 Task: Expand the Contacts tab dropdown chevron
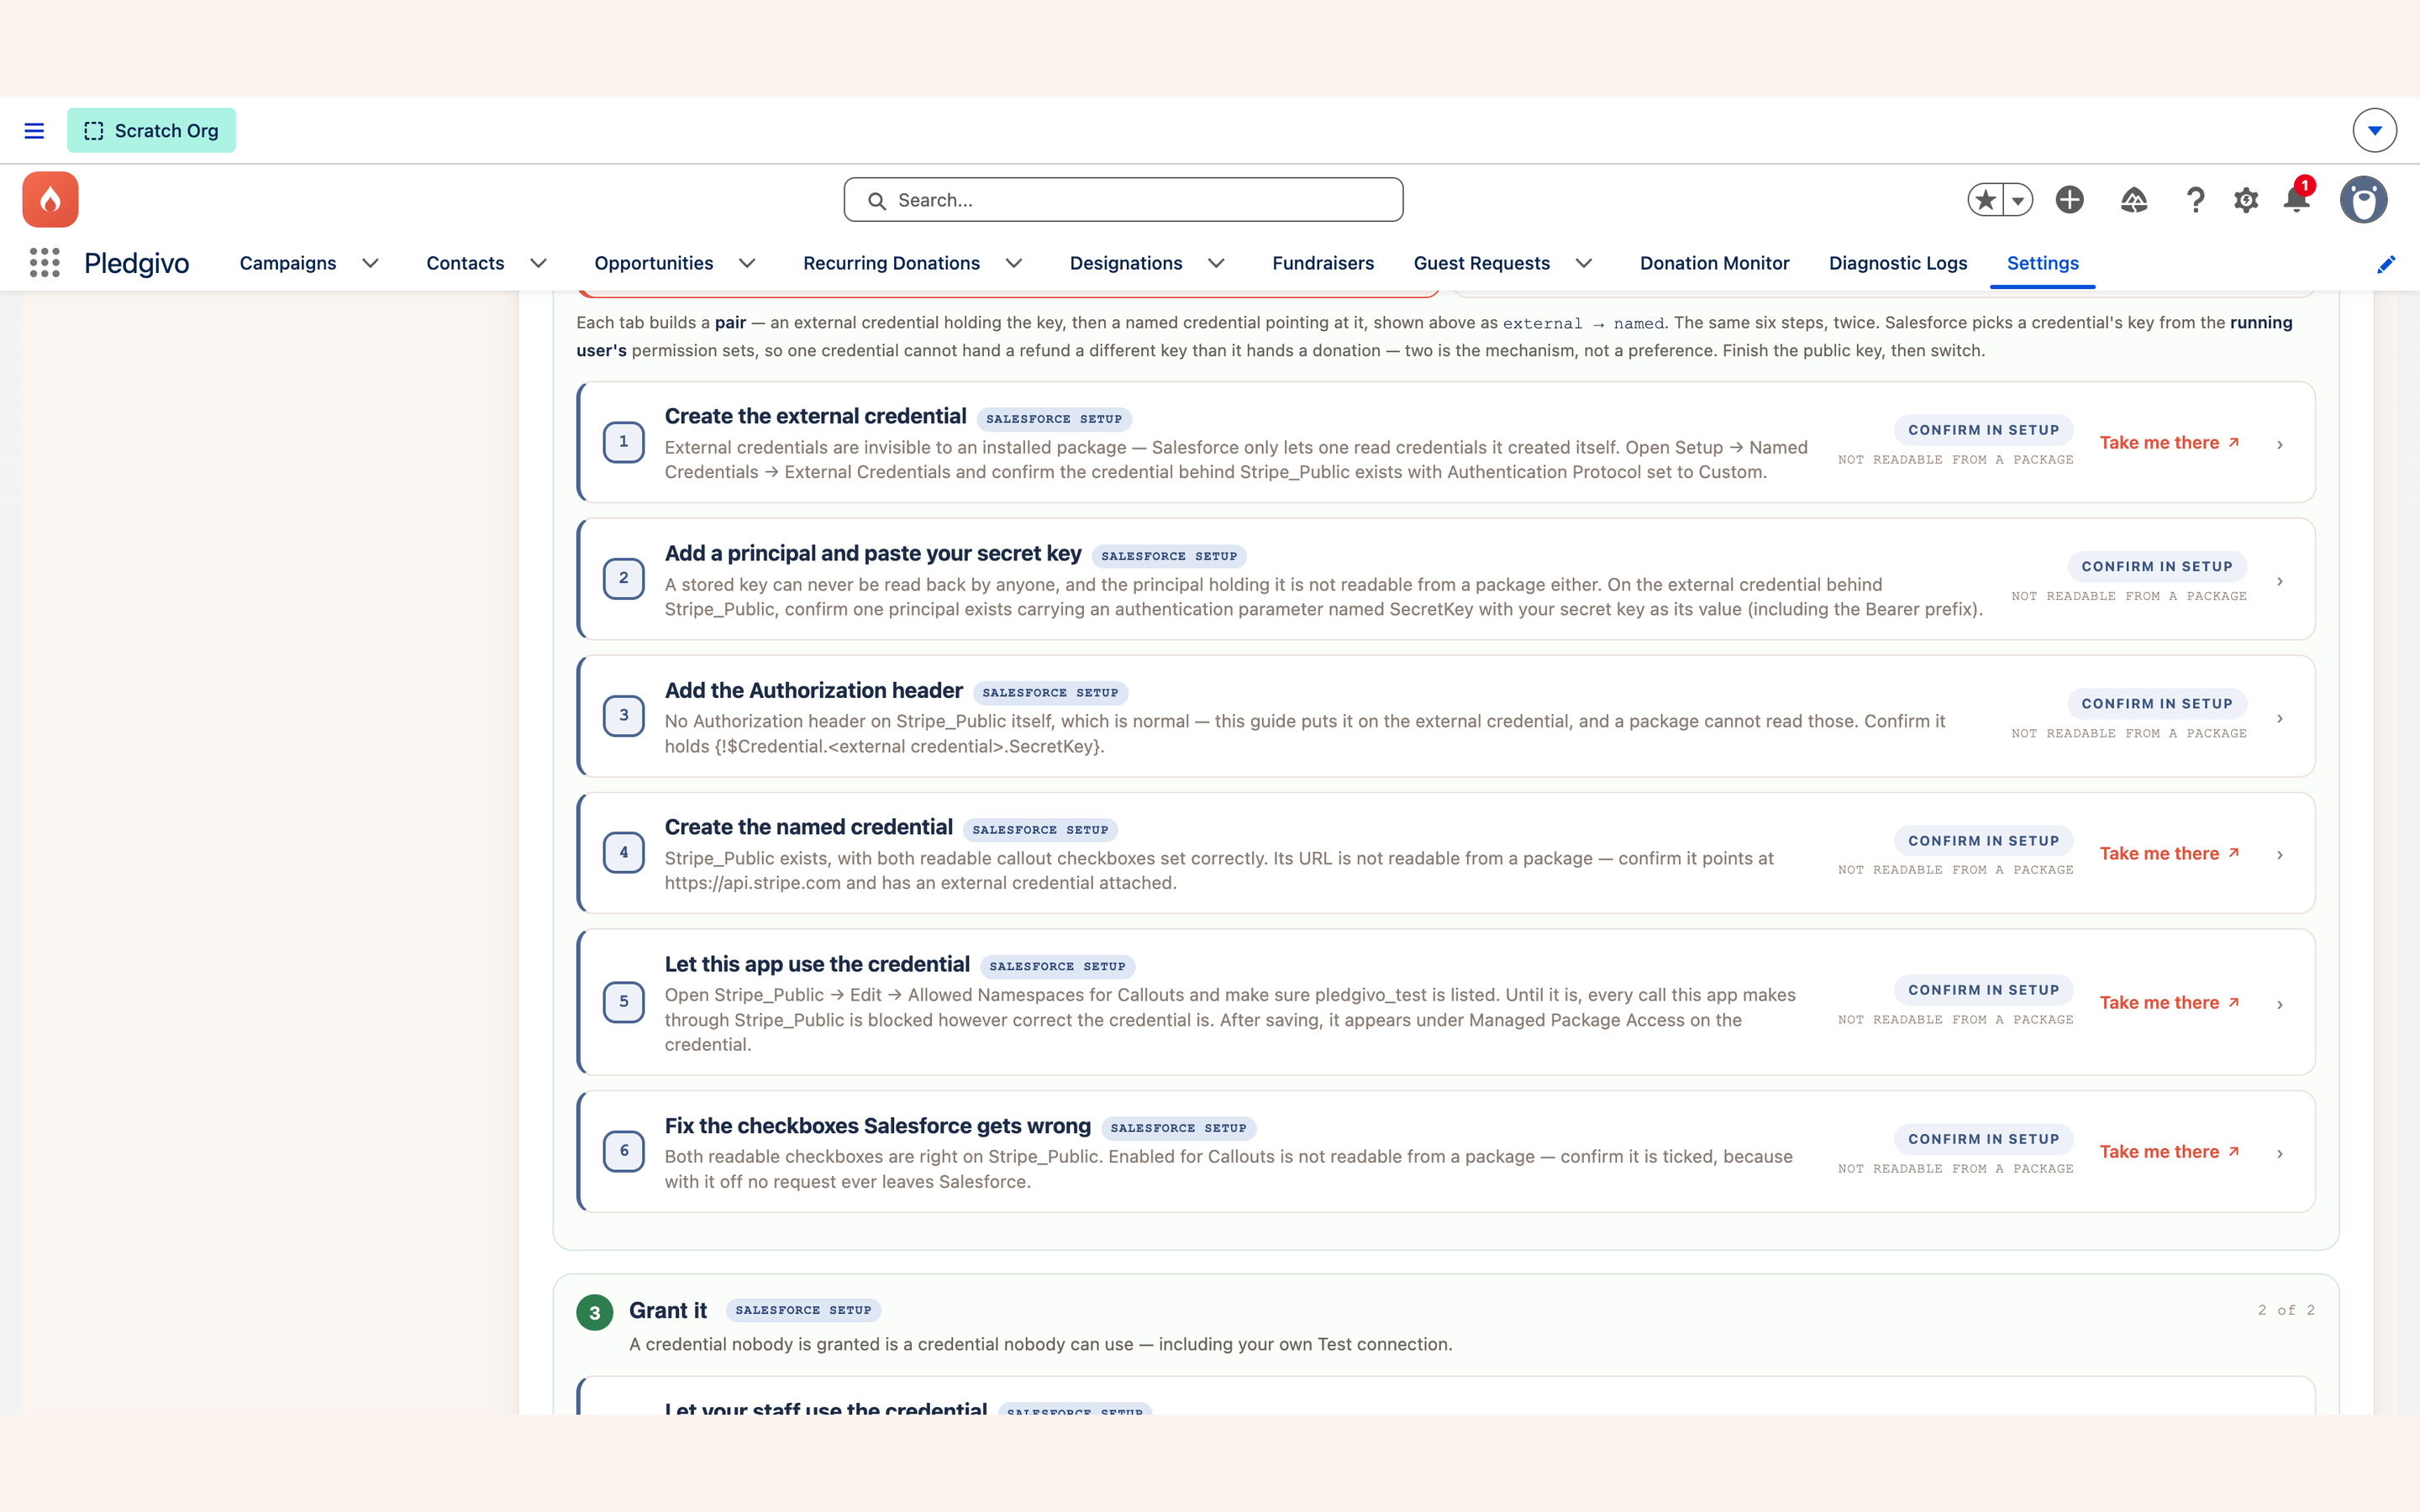point(539,263)
